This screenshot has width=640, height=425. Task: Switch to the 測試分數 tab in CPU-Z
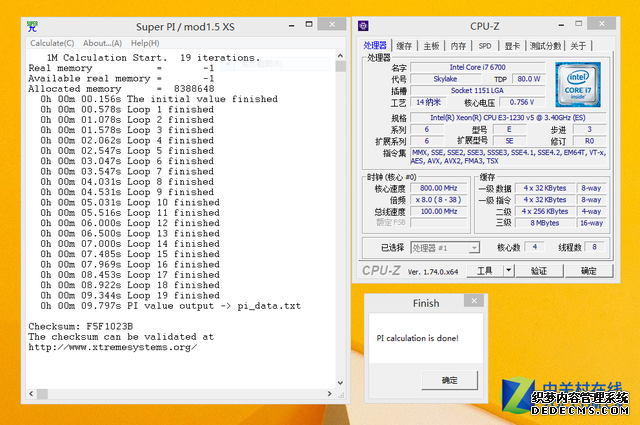(x=545, y=46)
